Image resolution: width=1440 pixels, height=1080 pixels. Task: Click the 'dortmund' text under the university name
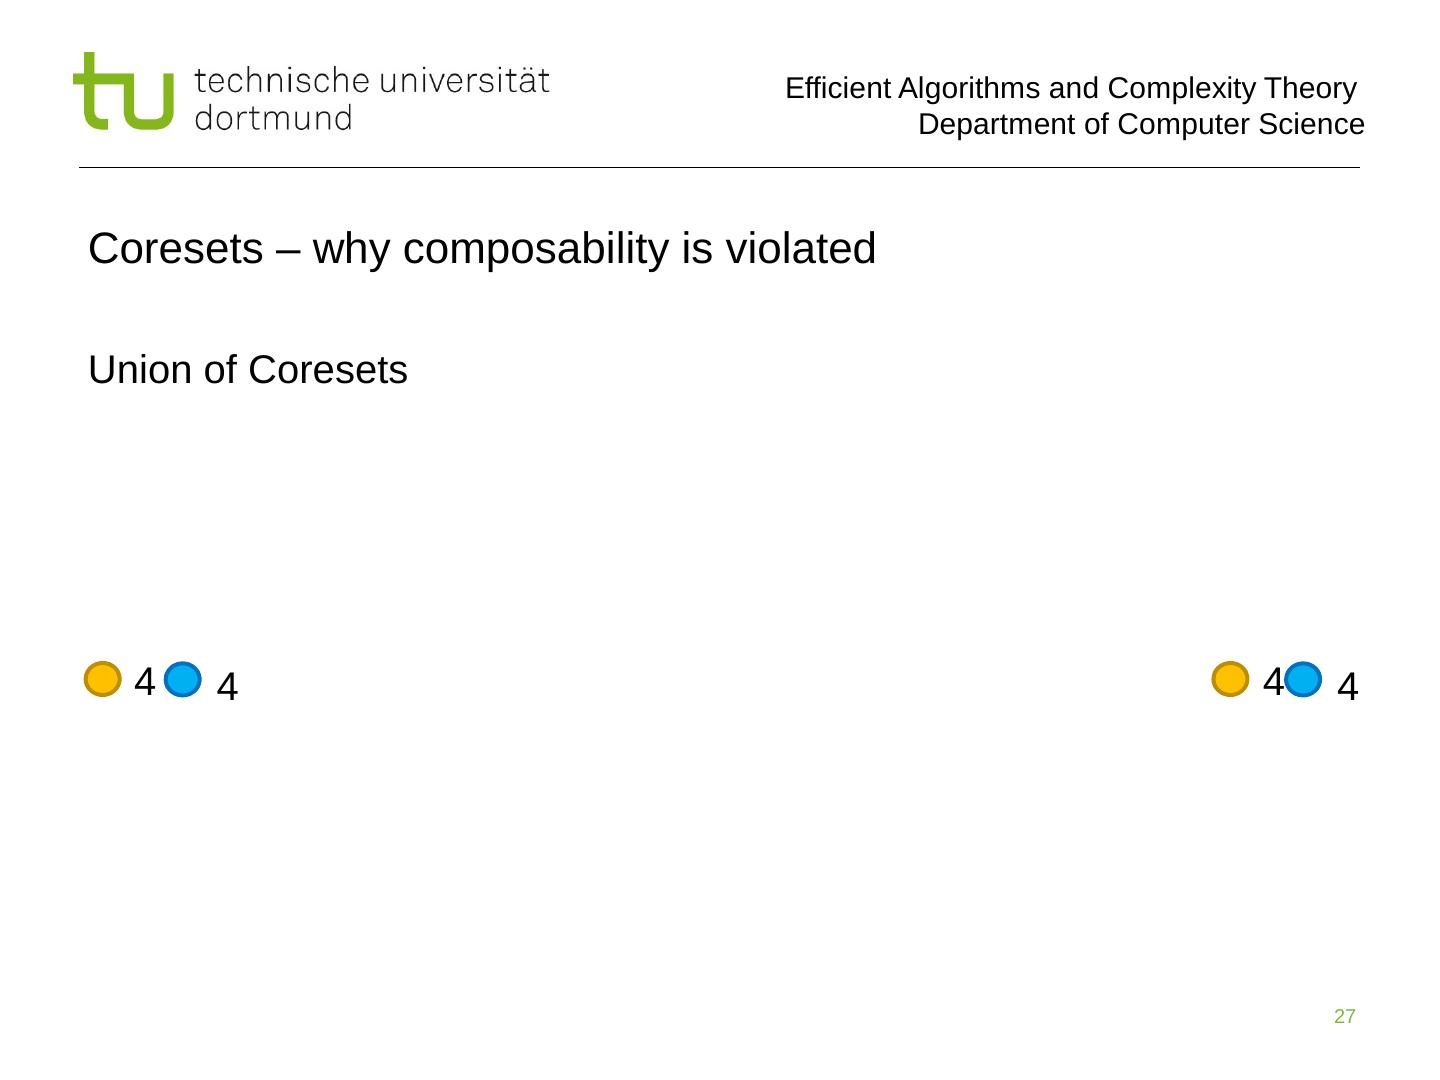pos(273,118)
